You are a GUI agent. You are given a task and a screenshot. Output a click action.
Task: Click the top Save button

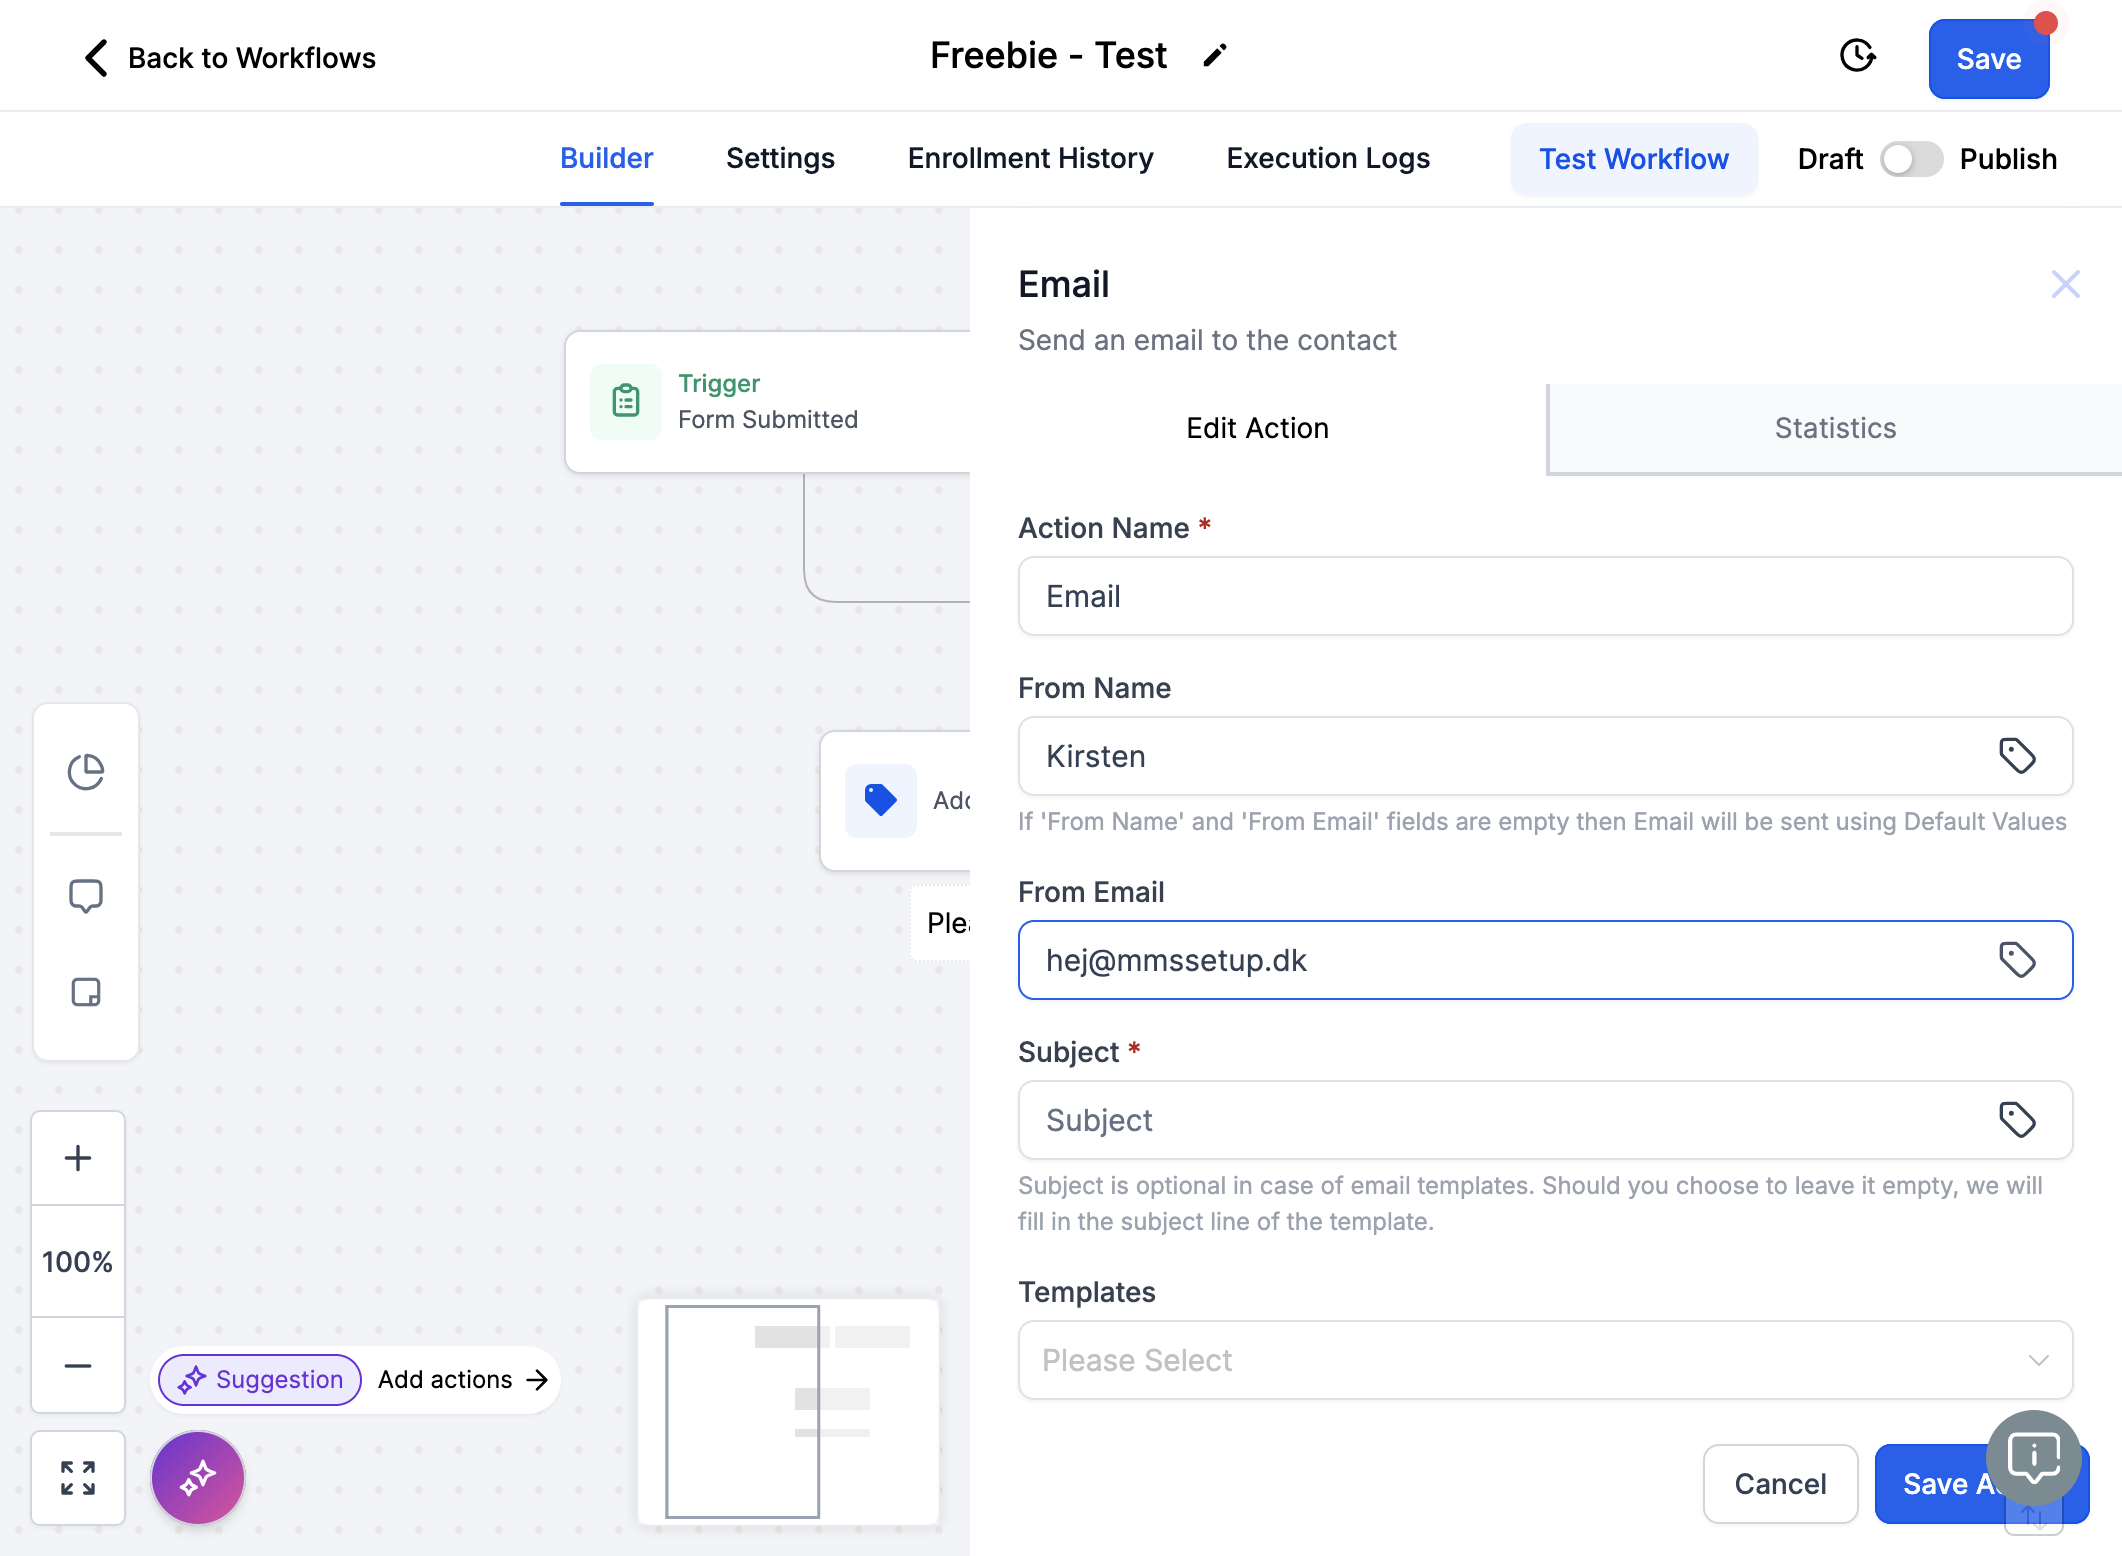coord(1988,59)
